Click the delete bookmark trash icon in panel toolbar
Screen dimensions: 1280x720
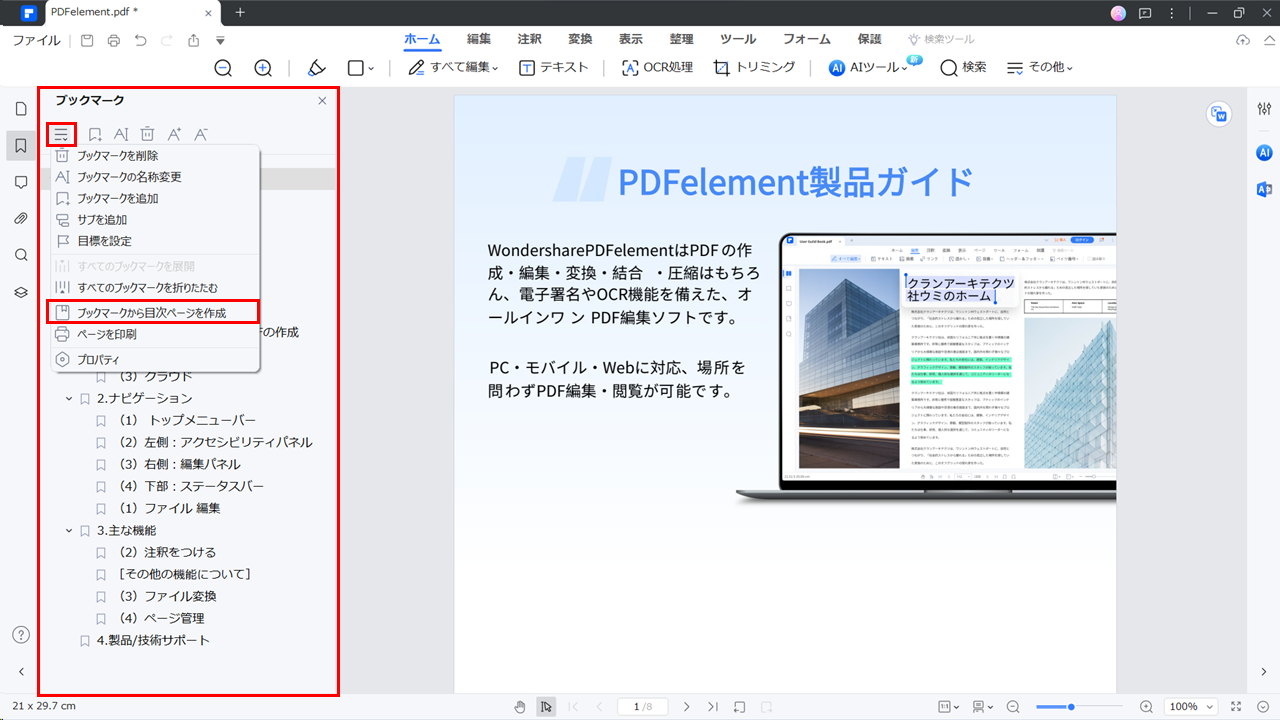pos(147,134)
